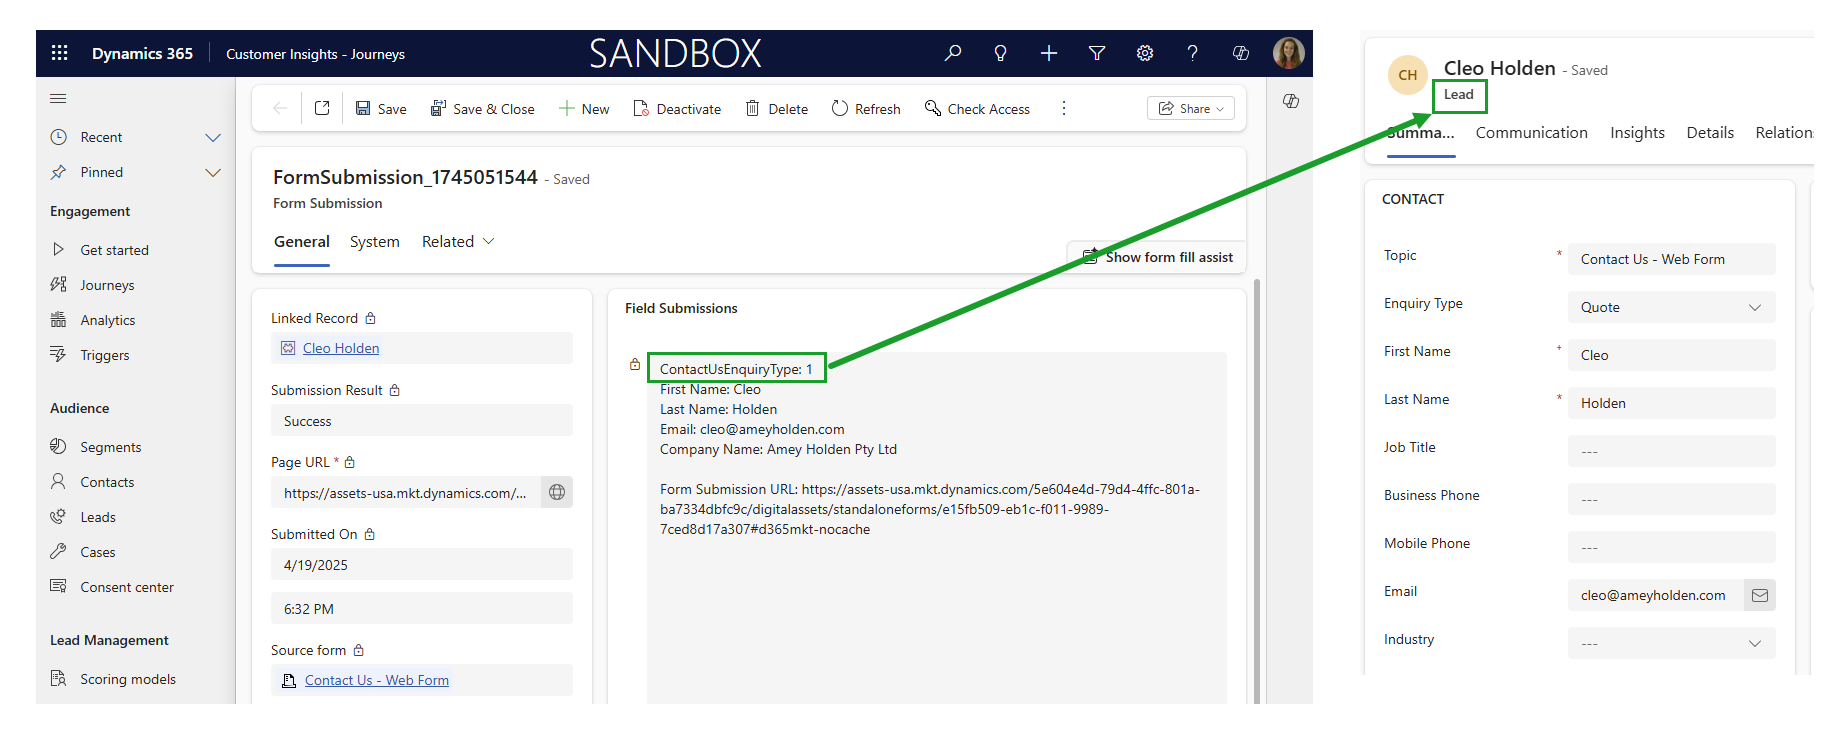Open Communication tab in lead panel

[x=1531, y=133]
